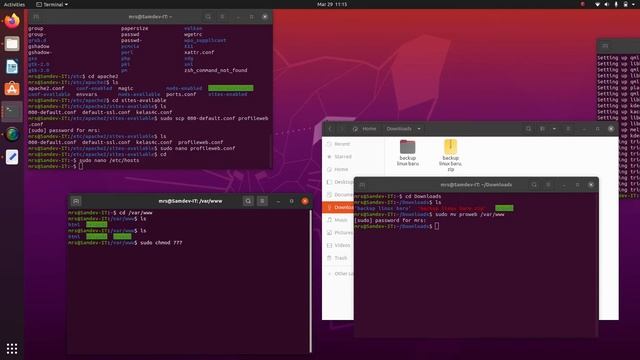Open title dropdown of top-left terminal
This screenshot has height=360, width=640.
[150, 17]
